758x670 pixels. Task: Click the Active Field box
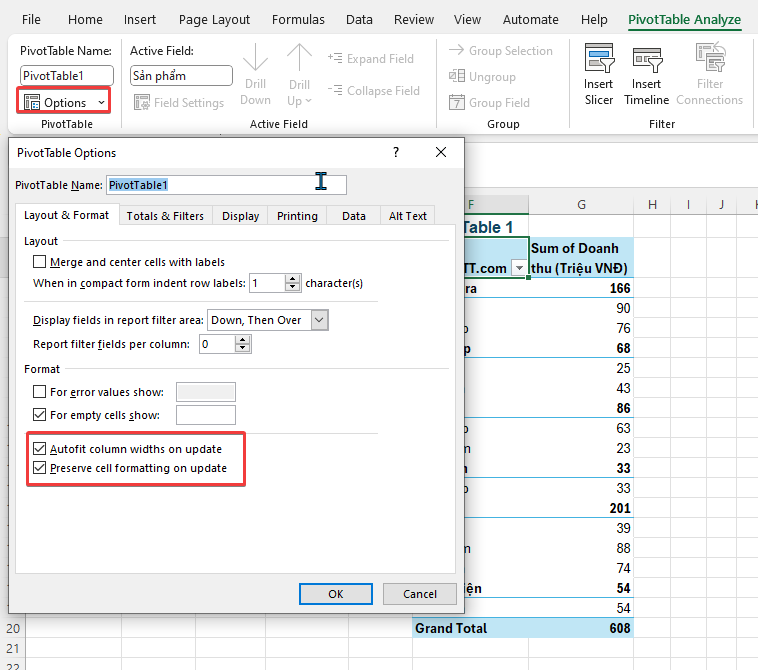tap(181, 76)
